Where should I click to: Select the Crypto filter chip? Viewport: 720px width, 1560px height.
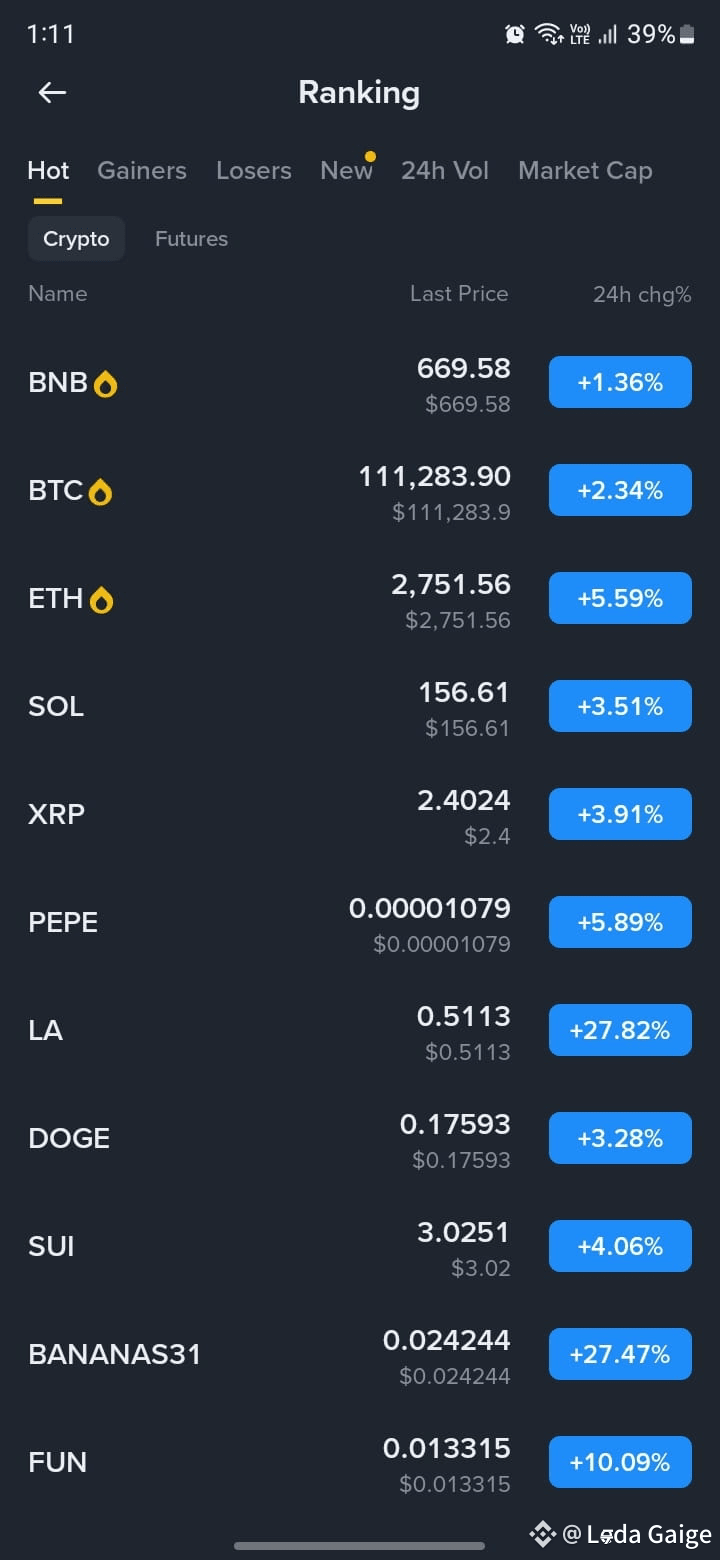click(x=76, y=239)
